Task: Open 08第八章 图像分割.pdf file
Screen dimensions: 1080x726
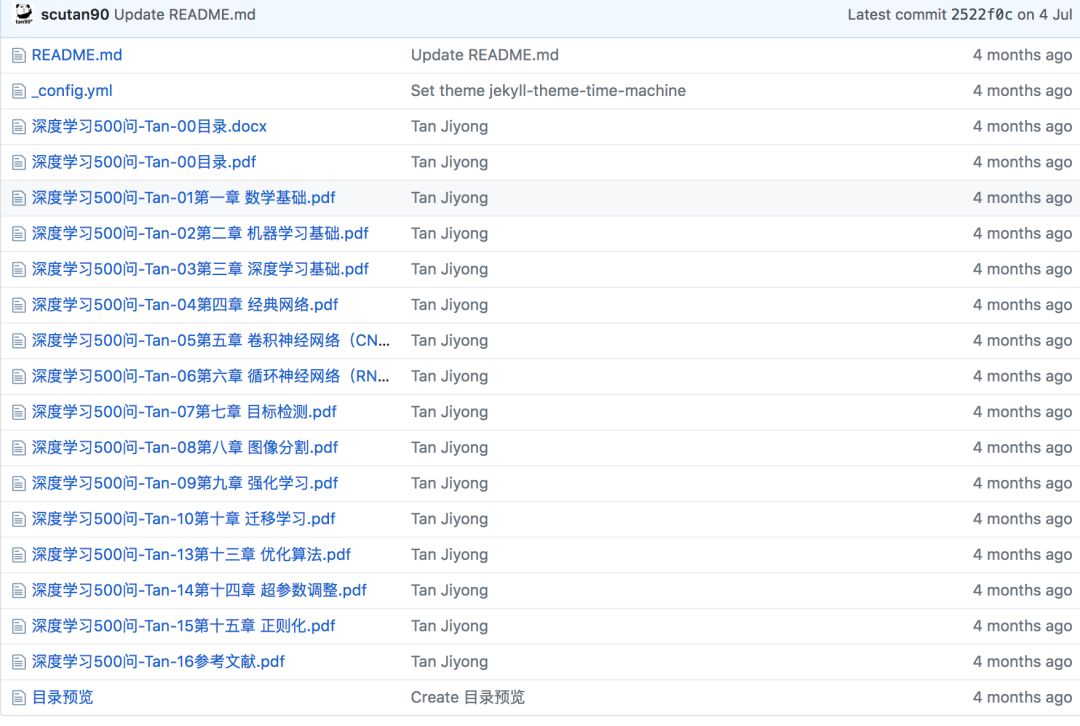Action: pos(185,448)
